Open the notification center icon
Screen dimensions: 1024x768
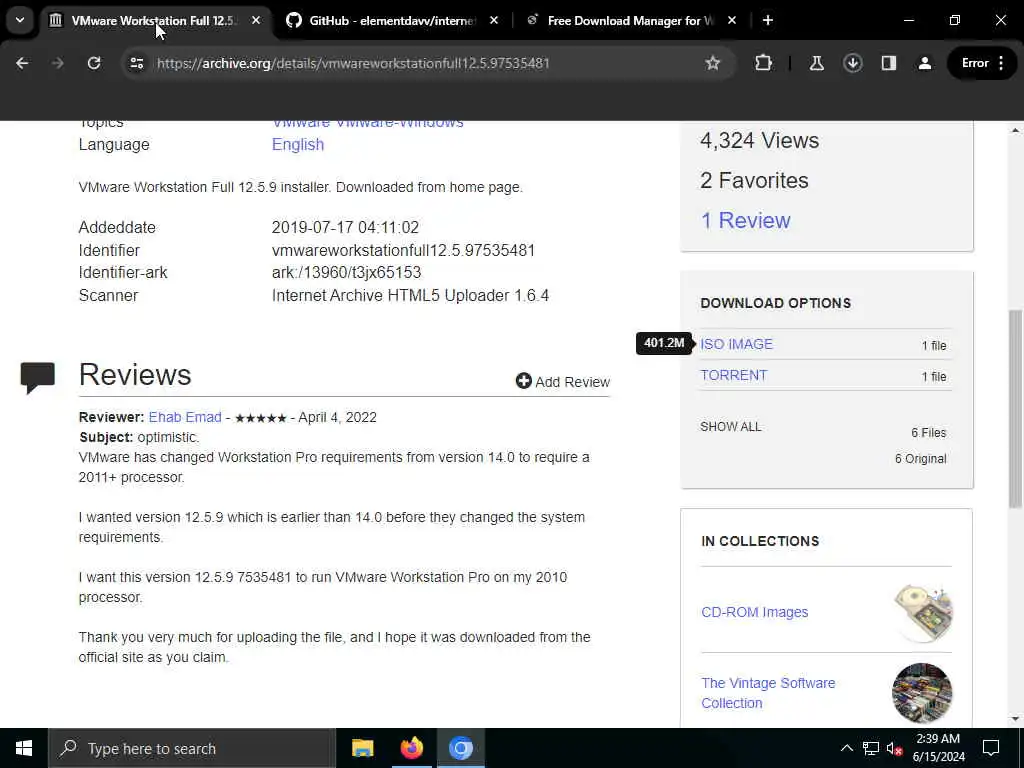(991, 748)
